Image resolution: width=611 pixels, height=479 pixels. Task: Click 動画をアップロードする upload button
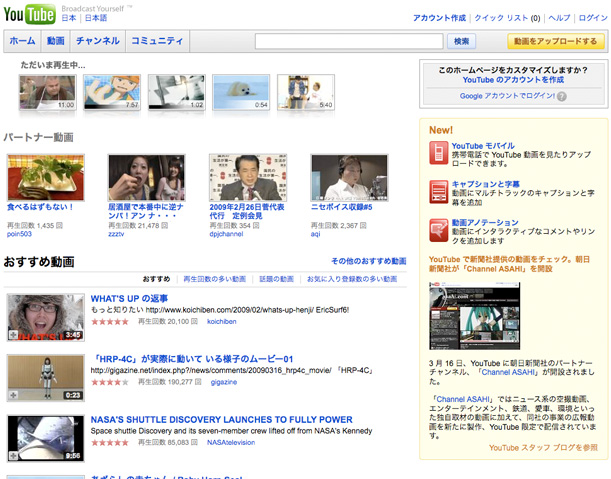(556, 41)
